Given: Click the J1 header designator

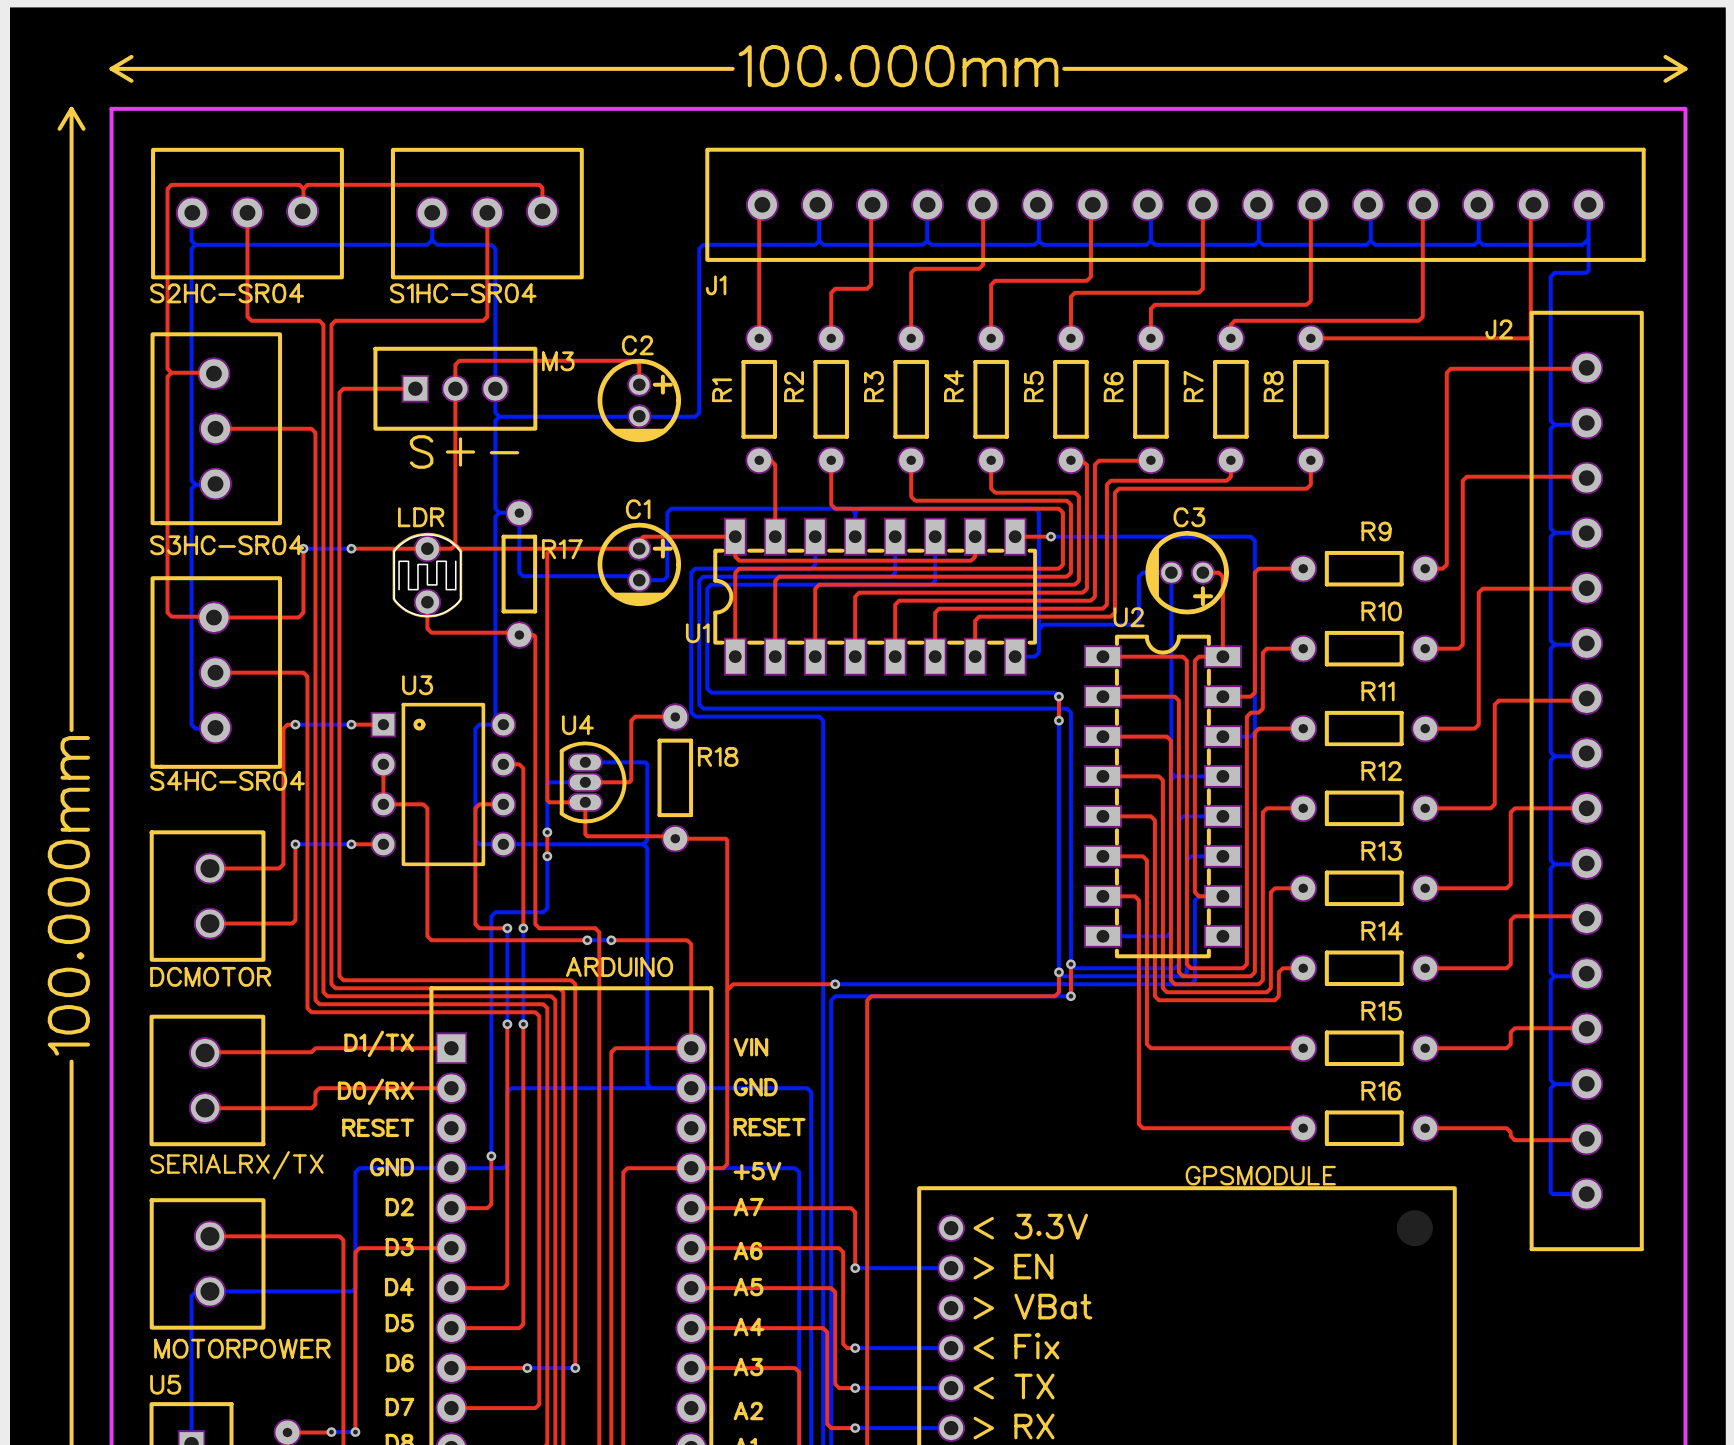Looking at the screenshot, I should pyautogui.click(x=717, y=287).
